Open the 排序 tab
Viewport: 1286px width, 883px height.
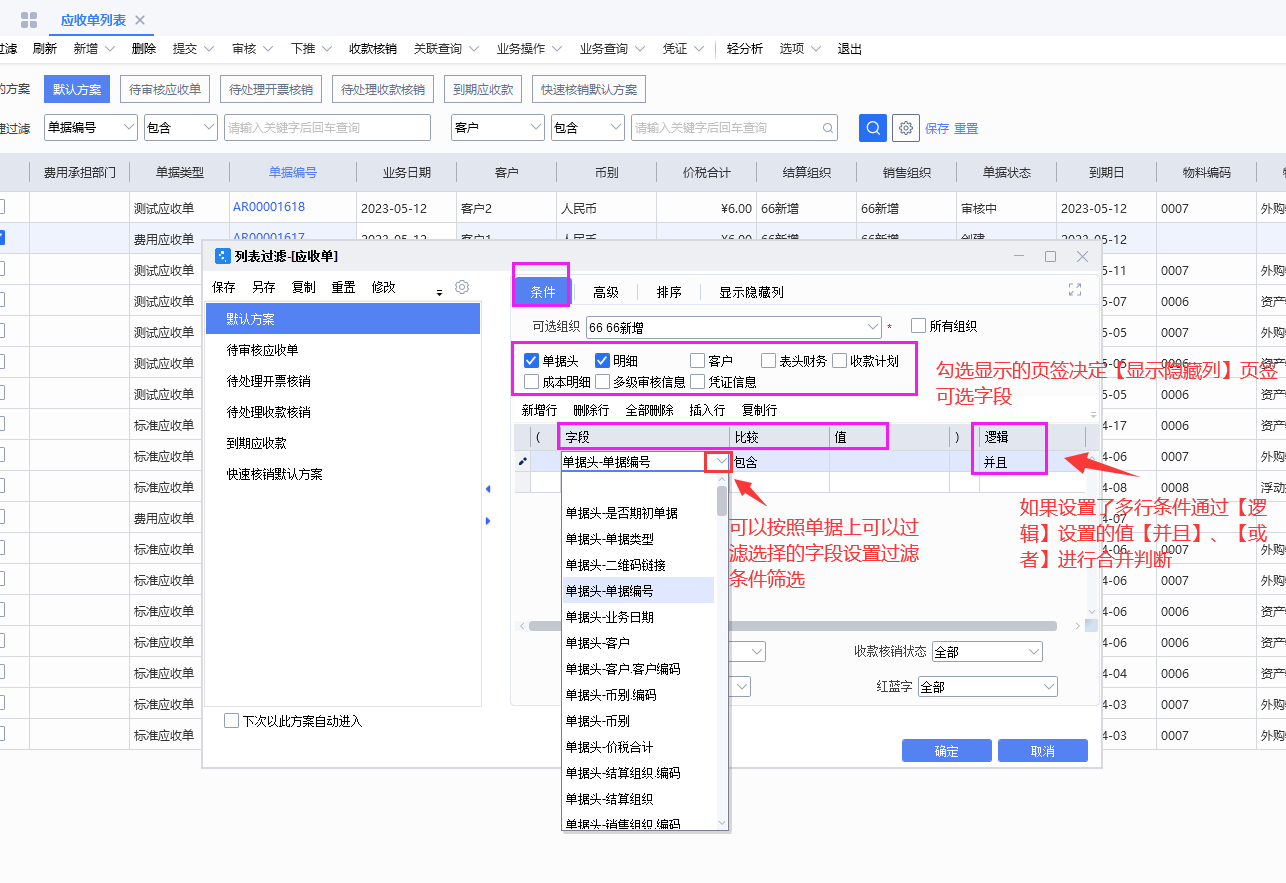[669, 292]
